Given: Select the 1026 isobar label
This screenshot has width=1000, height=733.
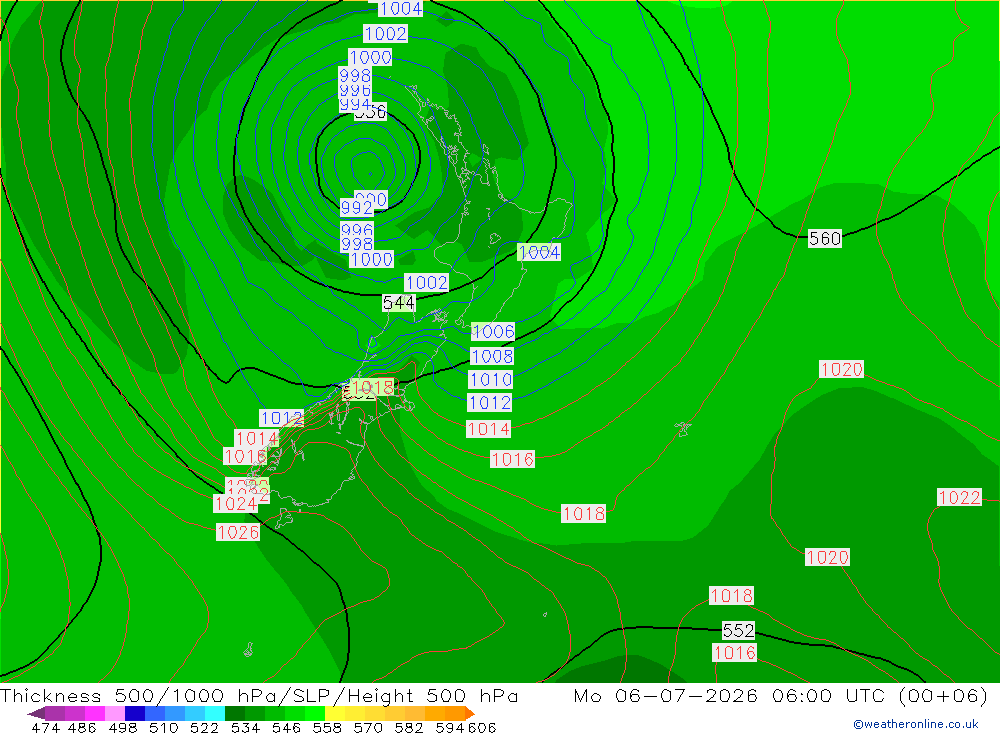Looking at the screenshot, I should [x=238, y=532].
